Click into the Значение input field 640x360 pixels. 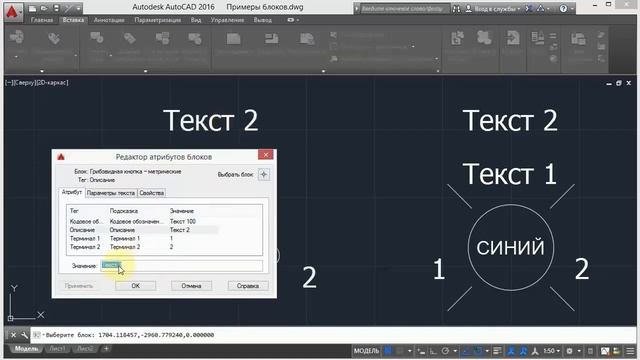[182, 266]
